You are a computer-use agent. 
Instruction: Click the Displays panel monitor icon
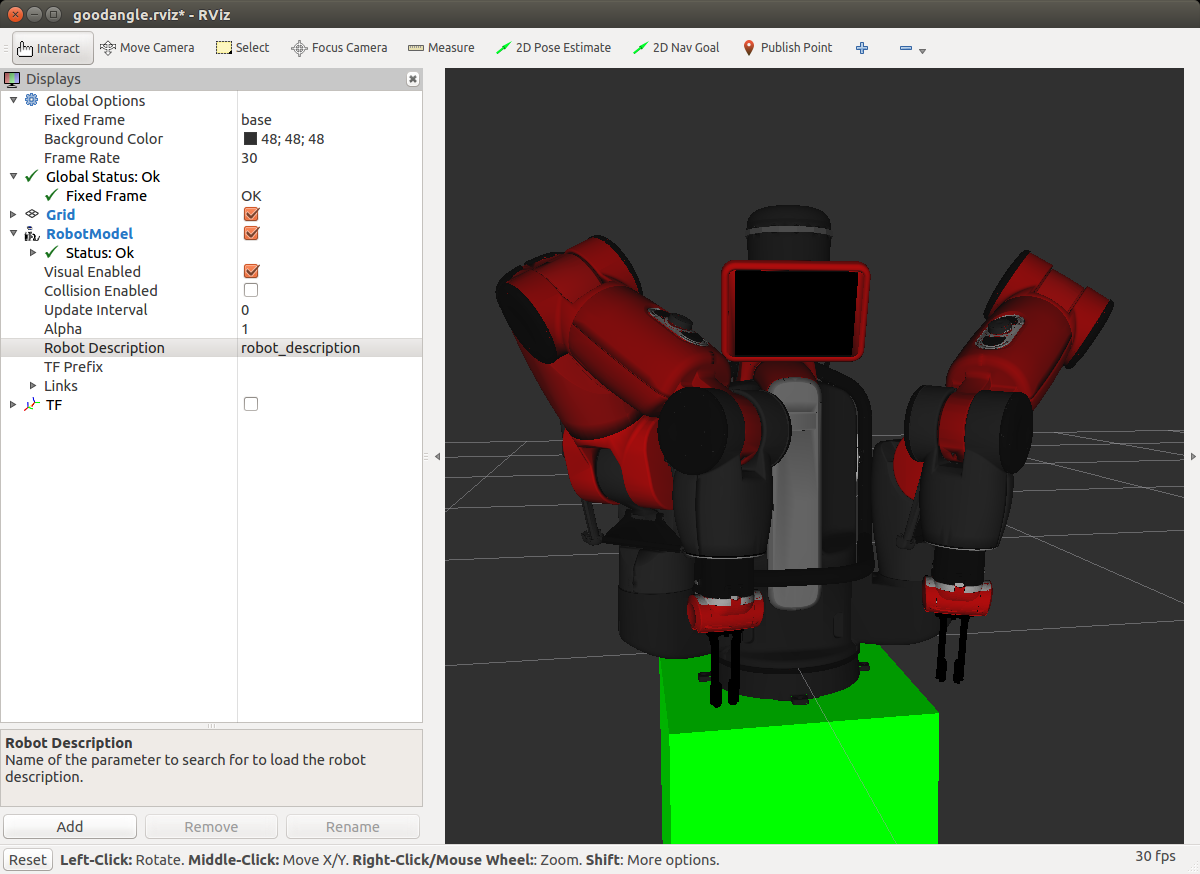click(12, 79)
